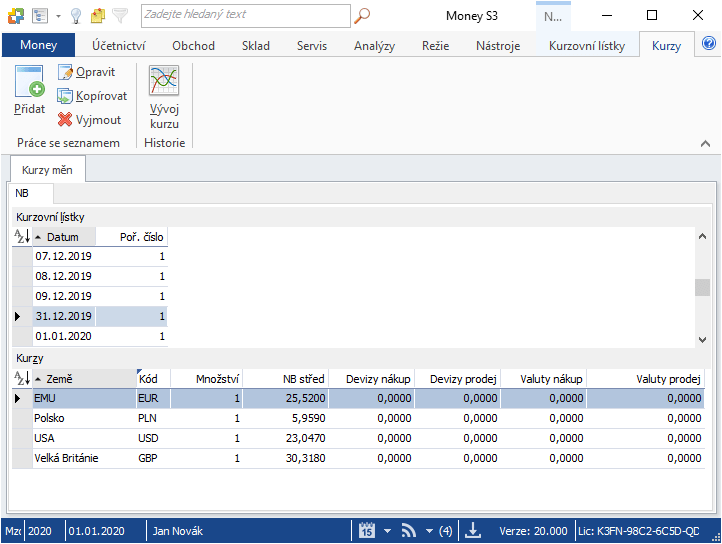Screen dimensions: 722x544
Task: Expand the RSS dropdown arrow in status bar
Action: (428, 531)
